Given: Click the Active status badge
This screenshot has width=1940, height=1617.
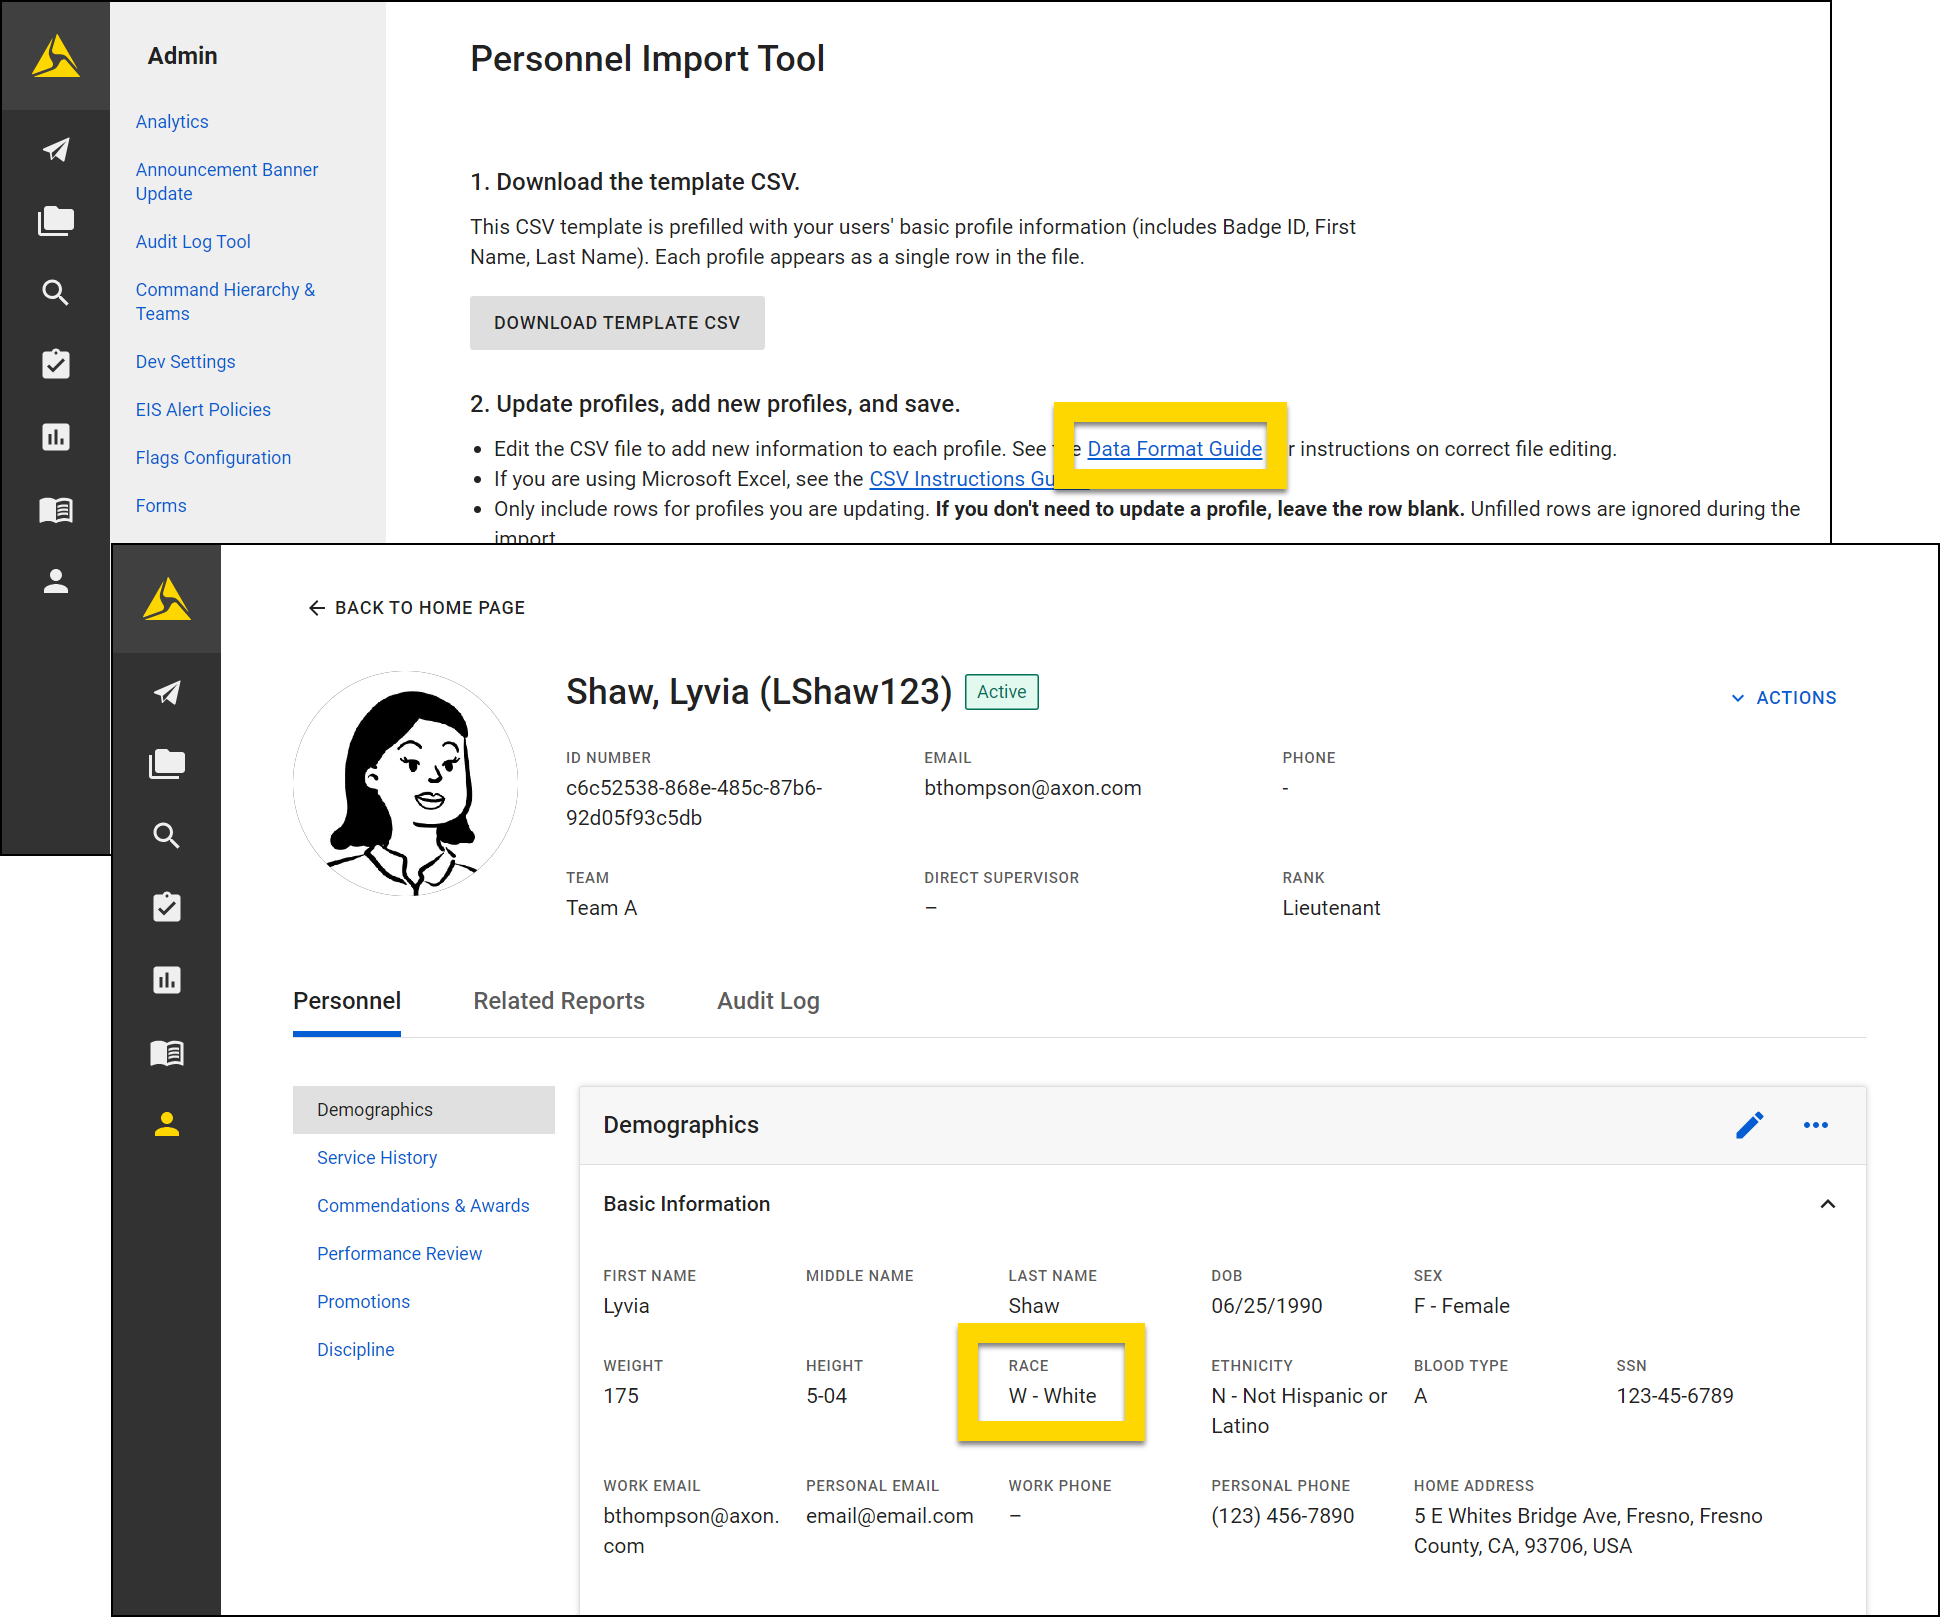Looking at the screenshot, I should click(x=1001, y=691).
